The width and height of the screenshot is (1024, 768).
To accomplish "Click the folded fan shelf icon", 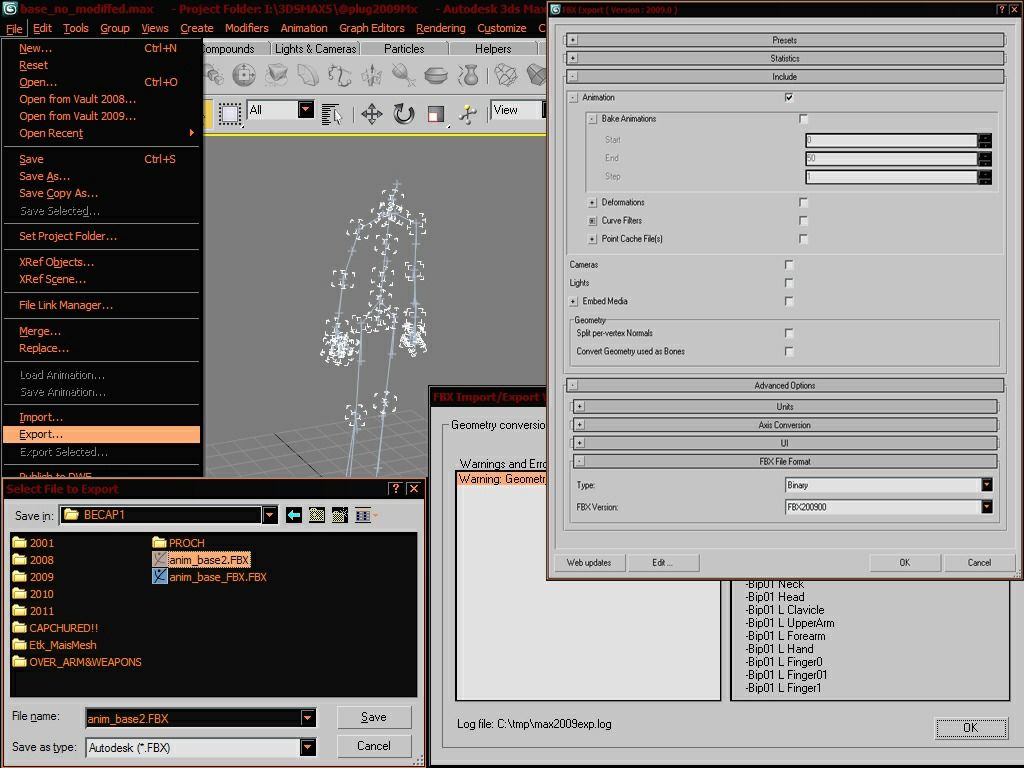I will pos(308,75).
